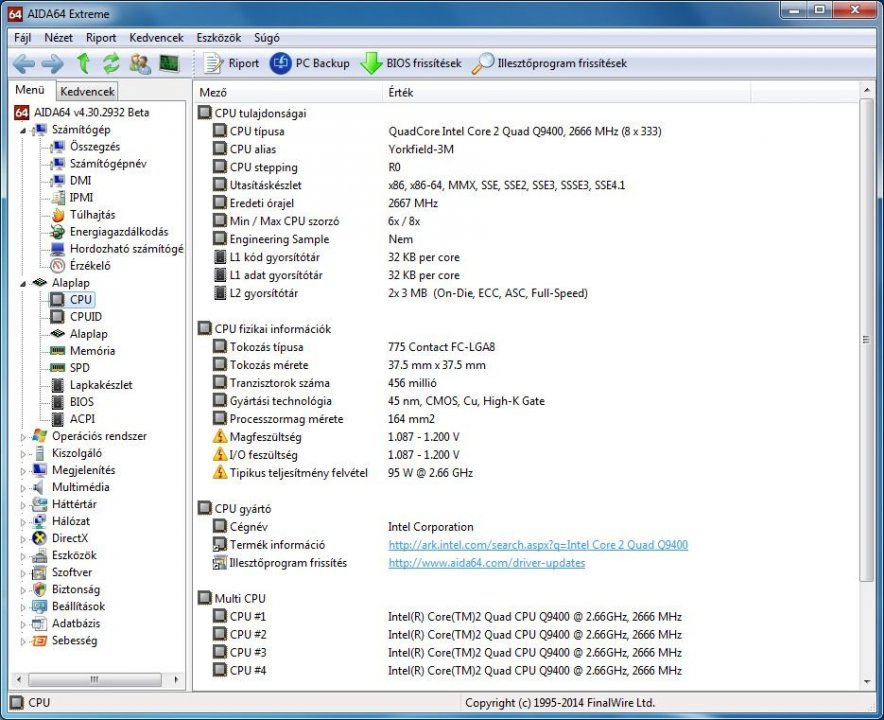Select Lapkakészlet chipset tree item
884x720 pixels.
[x=101, y=385]
